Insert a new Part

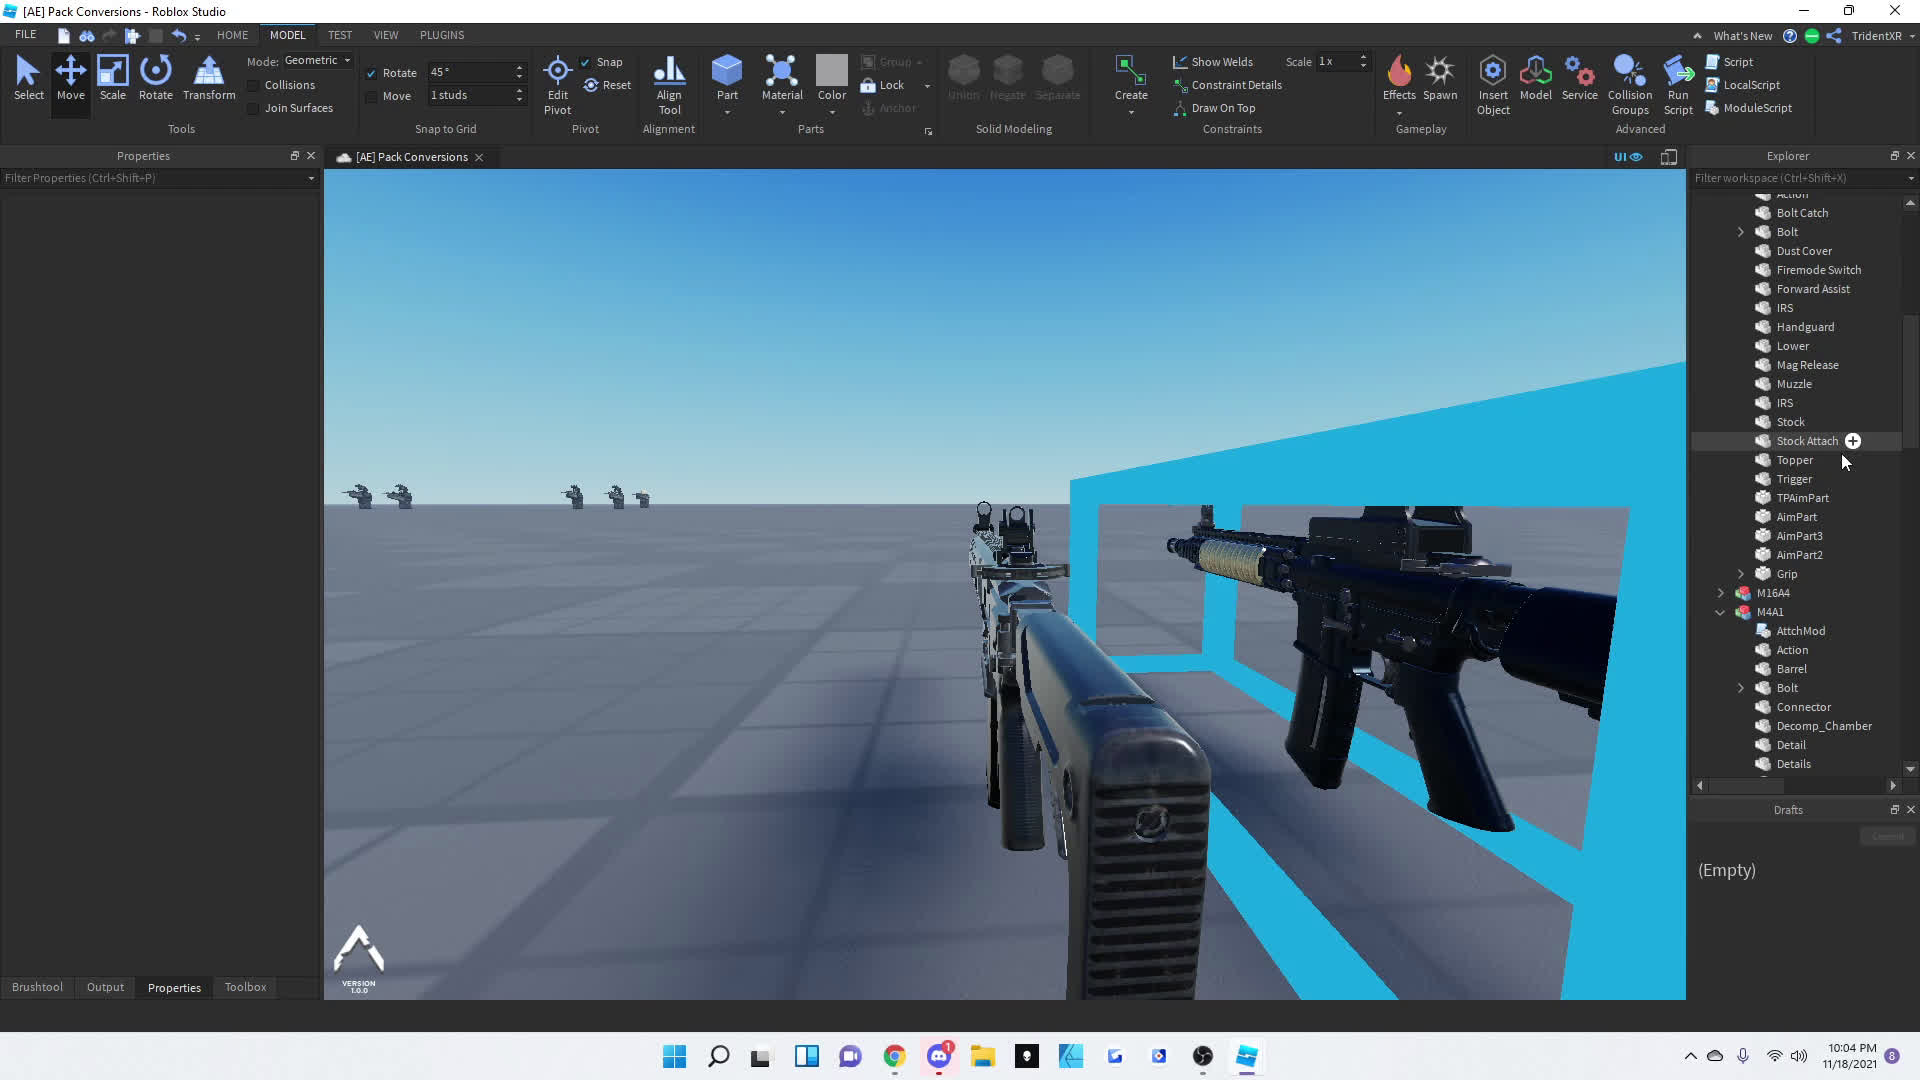coord(727,78)
